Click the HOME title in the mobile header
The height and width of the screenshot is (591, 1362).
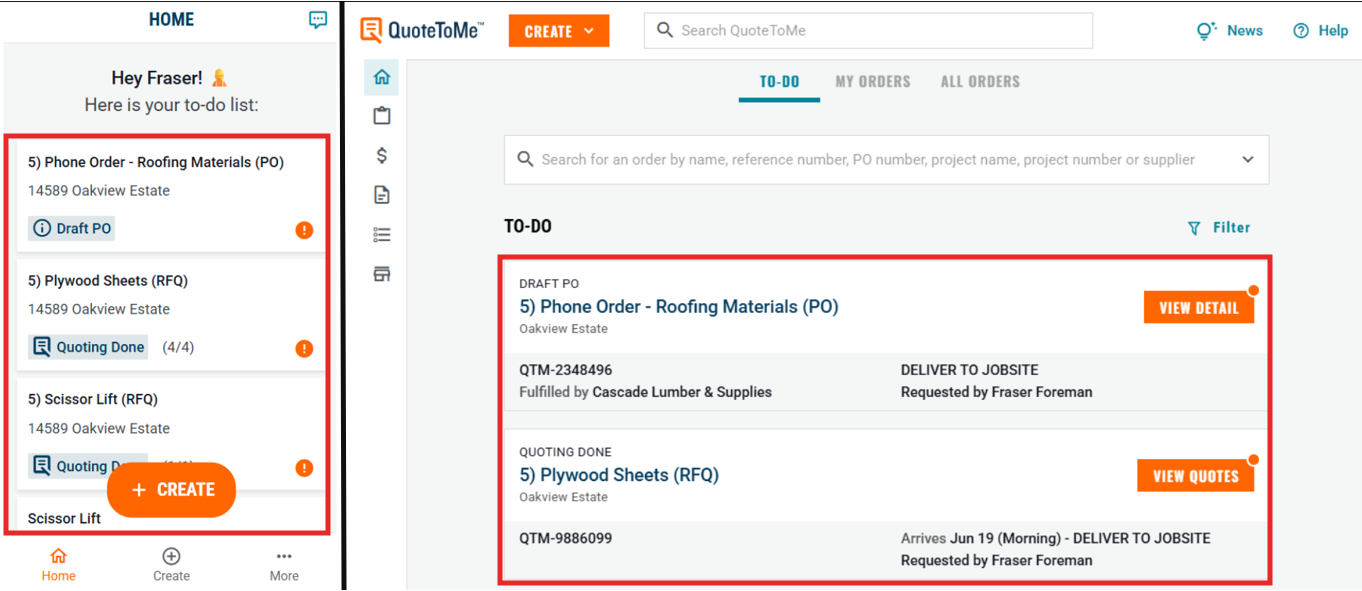tap(172, 19)
